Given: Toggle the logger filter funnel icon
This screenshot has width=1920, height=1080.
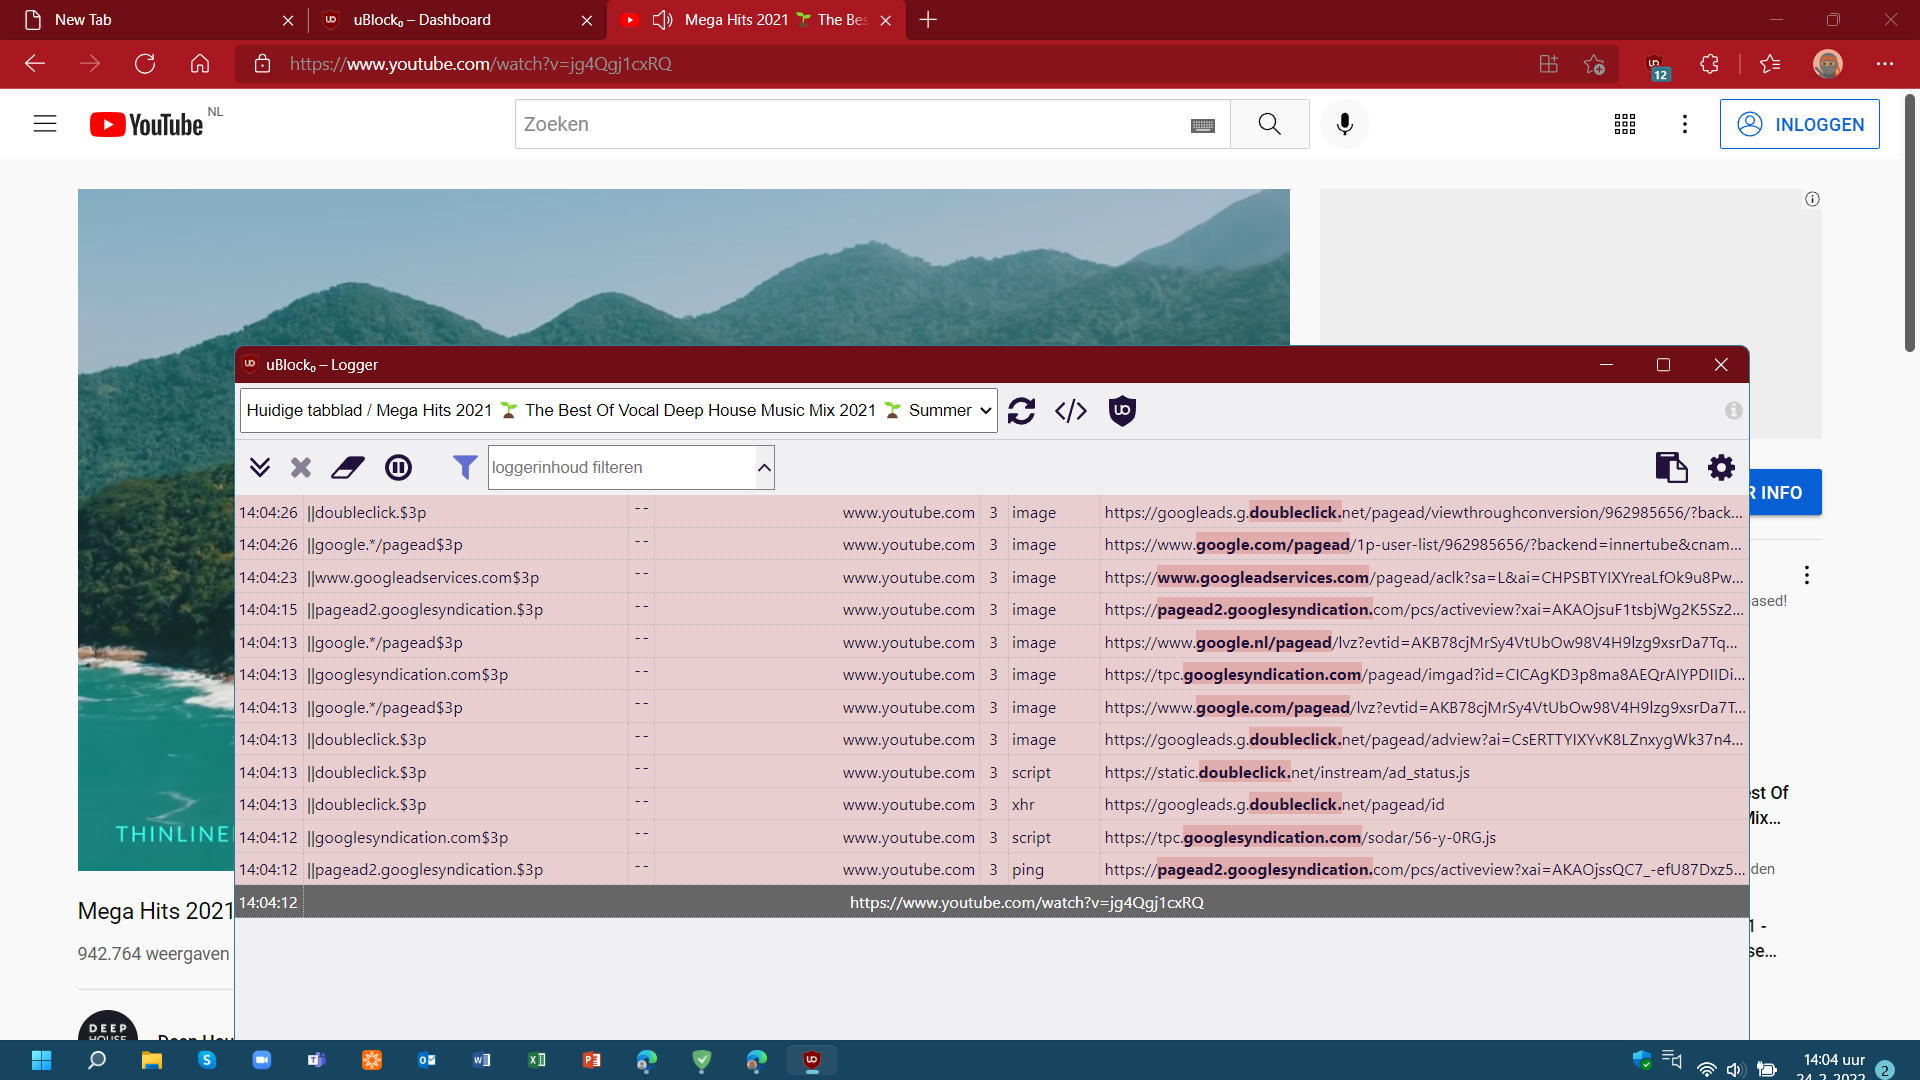Looking at the screenshot, I should pos(464,467).
